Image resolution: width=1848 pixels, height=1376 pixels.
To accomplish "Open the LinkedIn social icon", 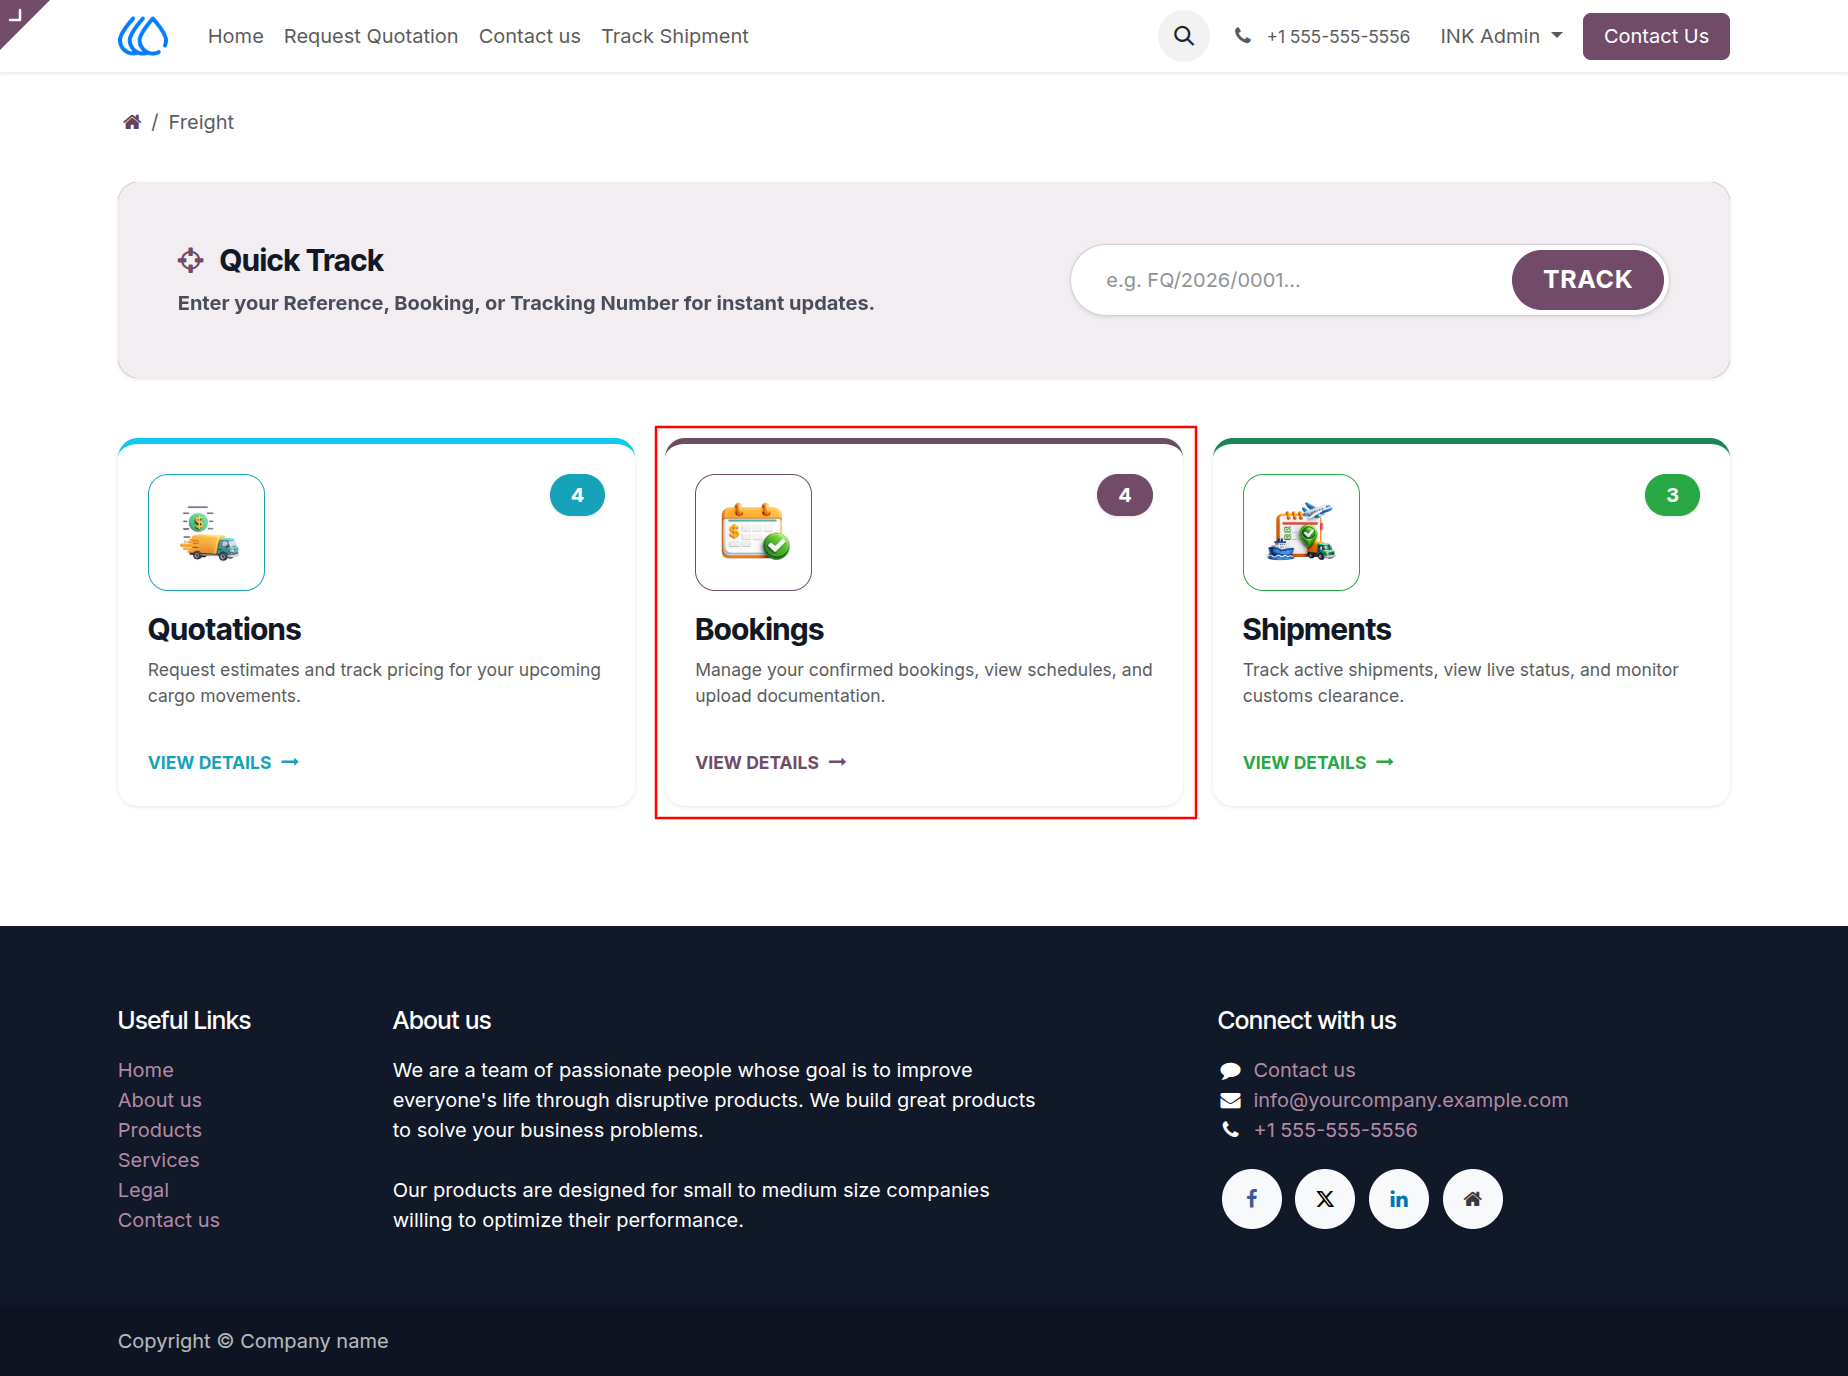I will click(x=1399, y=1199).
